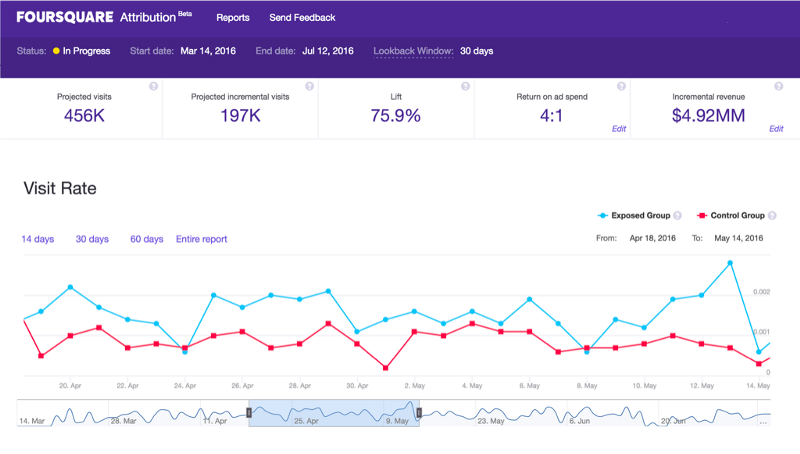
Task: Click the yellow In Progress status dot
Action: (x=56, y=51)
